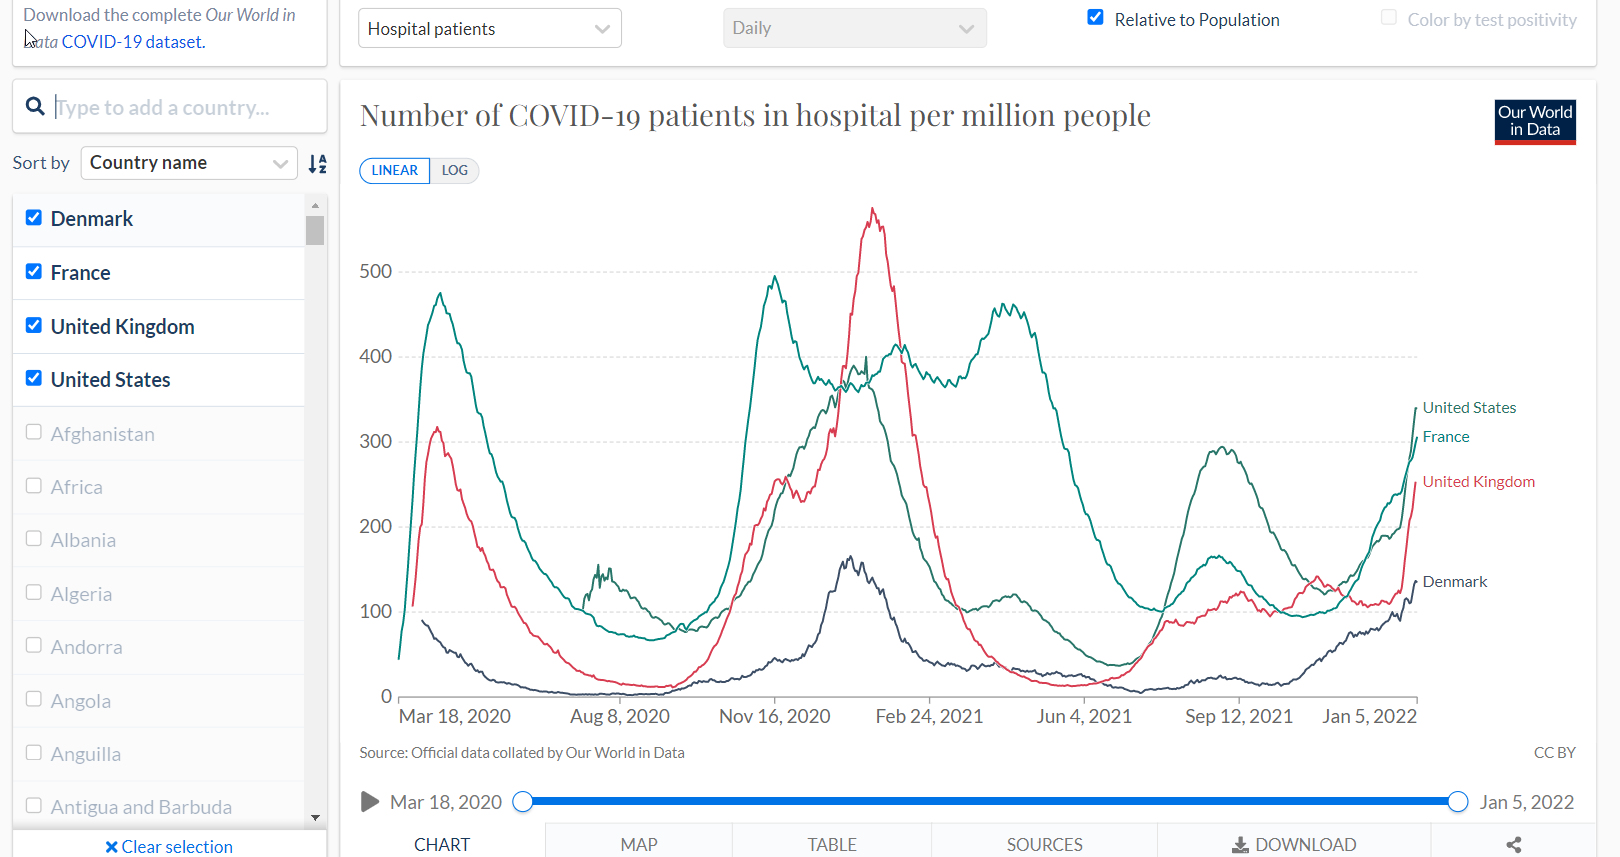
Task: Click the search magnifier icon
Action: pos(35,106)
